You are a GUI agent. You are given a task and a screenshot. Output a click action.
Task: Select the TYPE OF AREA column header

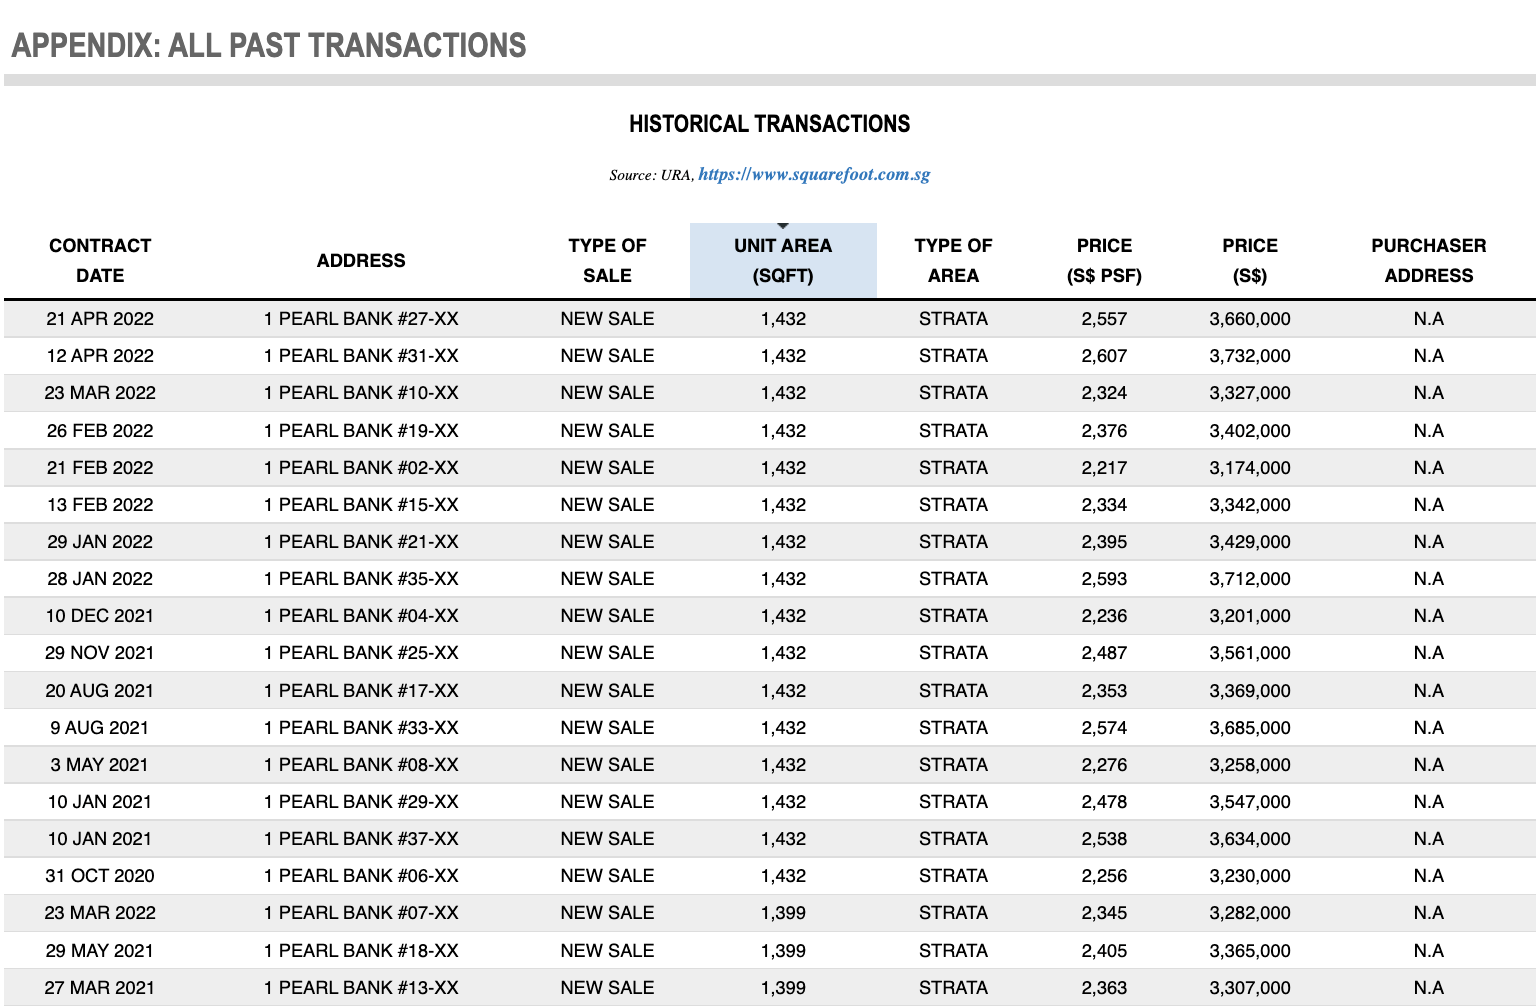[953, 260]
